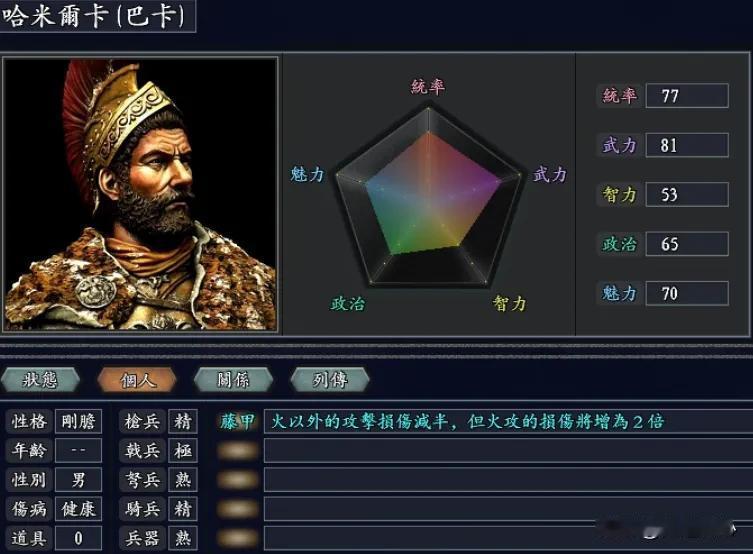Select the fourth empty skill slot icon
Viewport: 753px width, 554px height.
pos(238,509)
